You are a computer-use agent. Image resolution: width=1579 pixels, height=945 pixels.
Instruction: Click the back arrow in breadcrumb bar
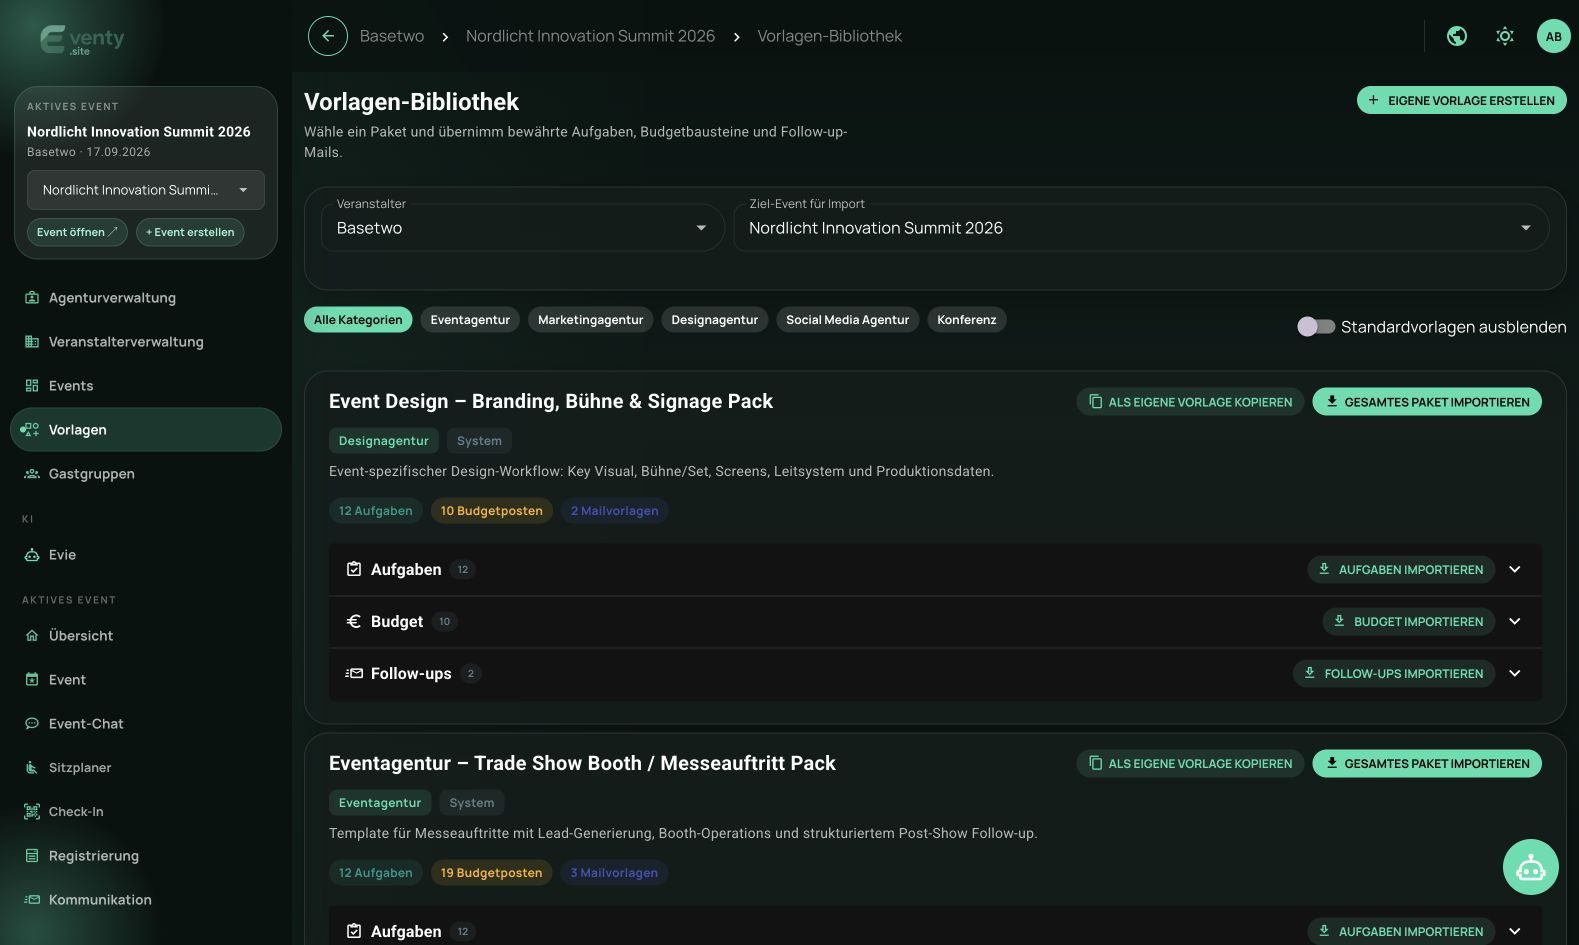coord(328,36)
